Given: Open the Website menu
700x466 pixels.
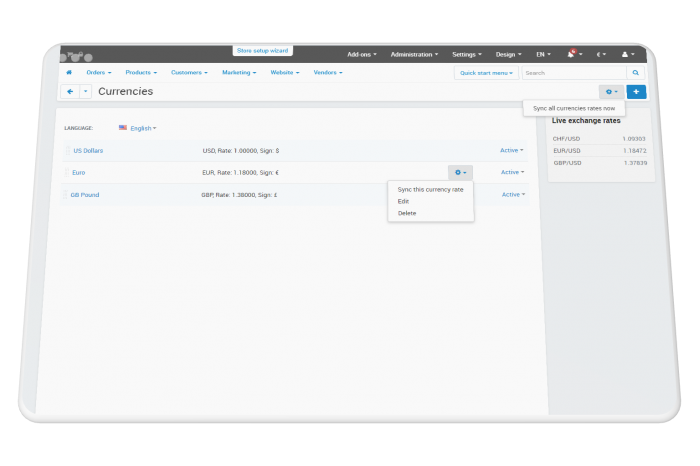Looking at the screenshot, I should click(285, 72).
